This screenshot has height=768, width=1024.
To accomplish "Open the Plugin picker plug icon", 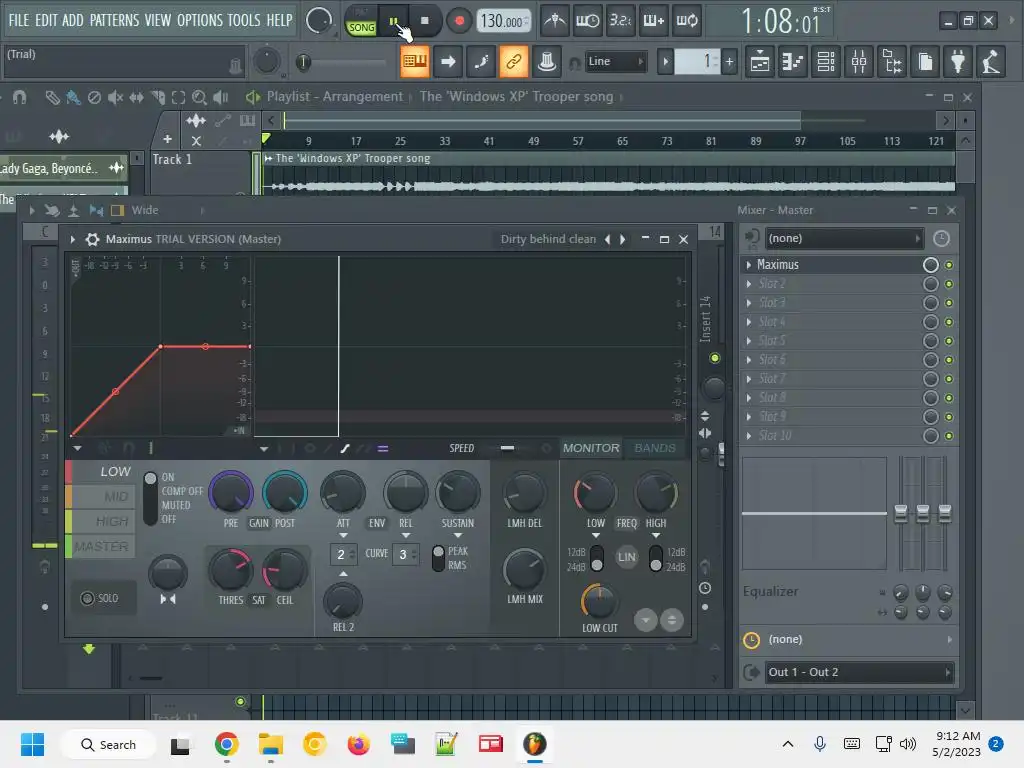I will click(958, 62).
